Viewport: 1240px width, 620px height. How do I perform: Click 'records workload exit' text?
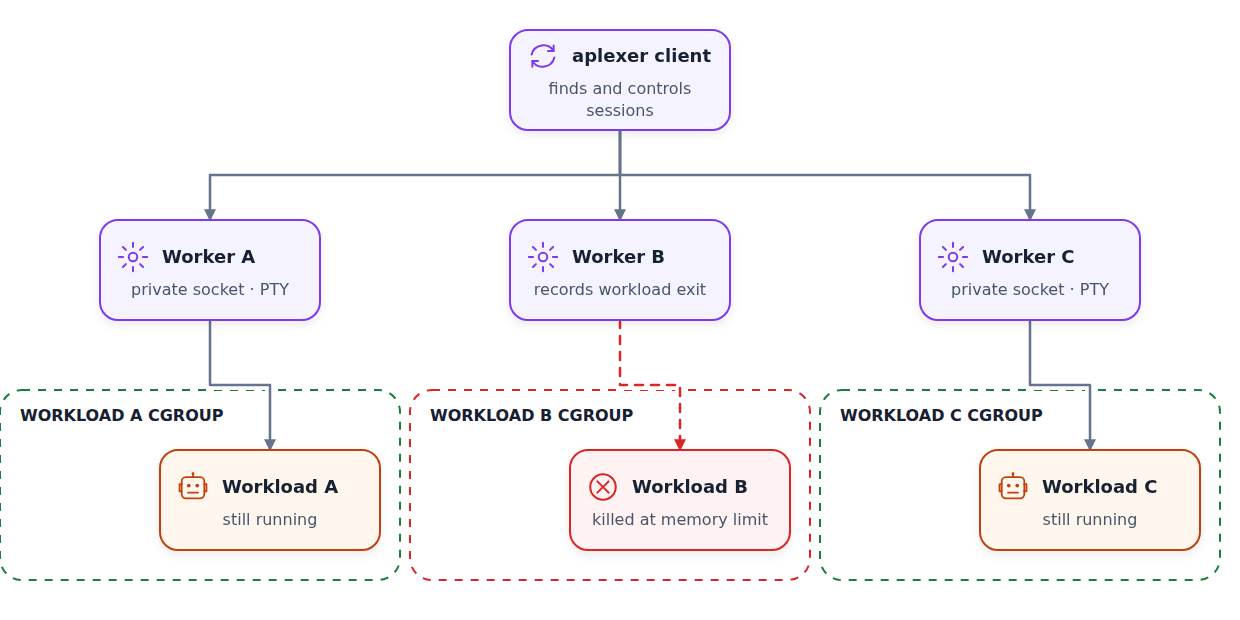click(x=620, y=290)
